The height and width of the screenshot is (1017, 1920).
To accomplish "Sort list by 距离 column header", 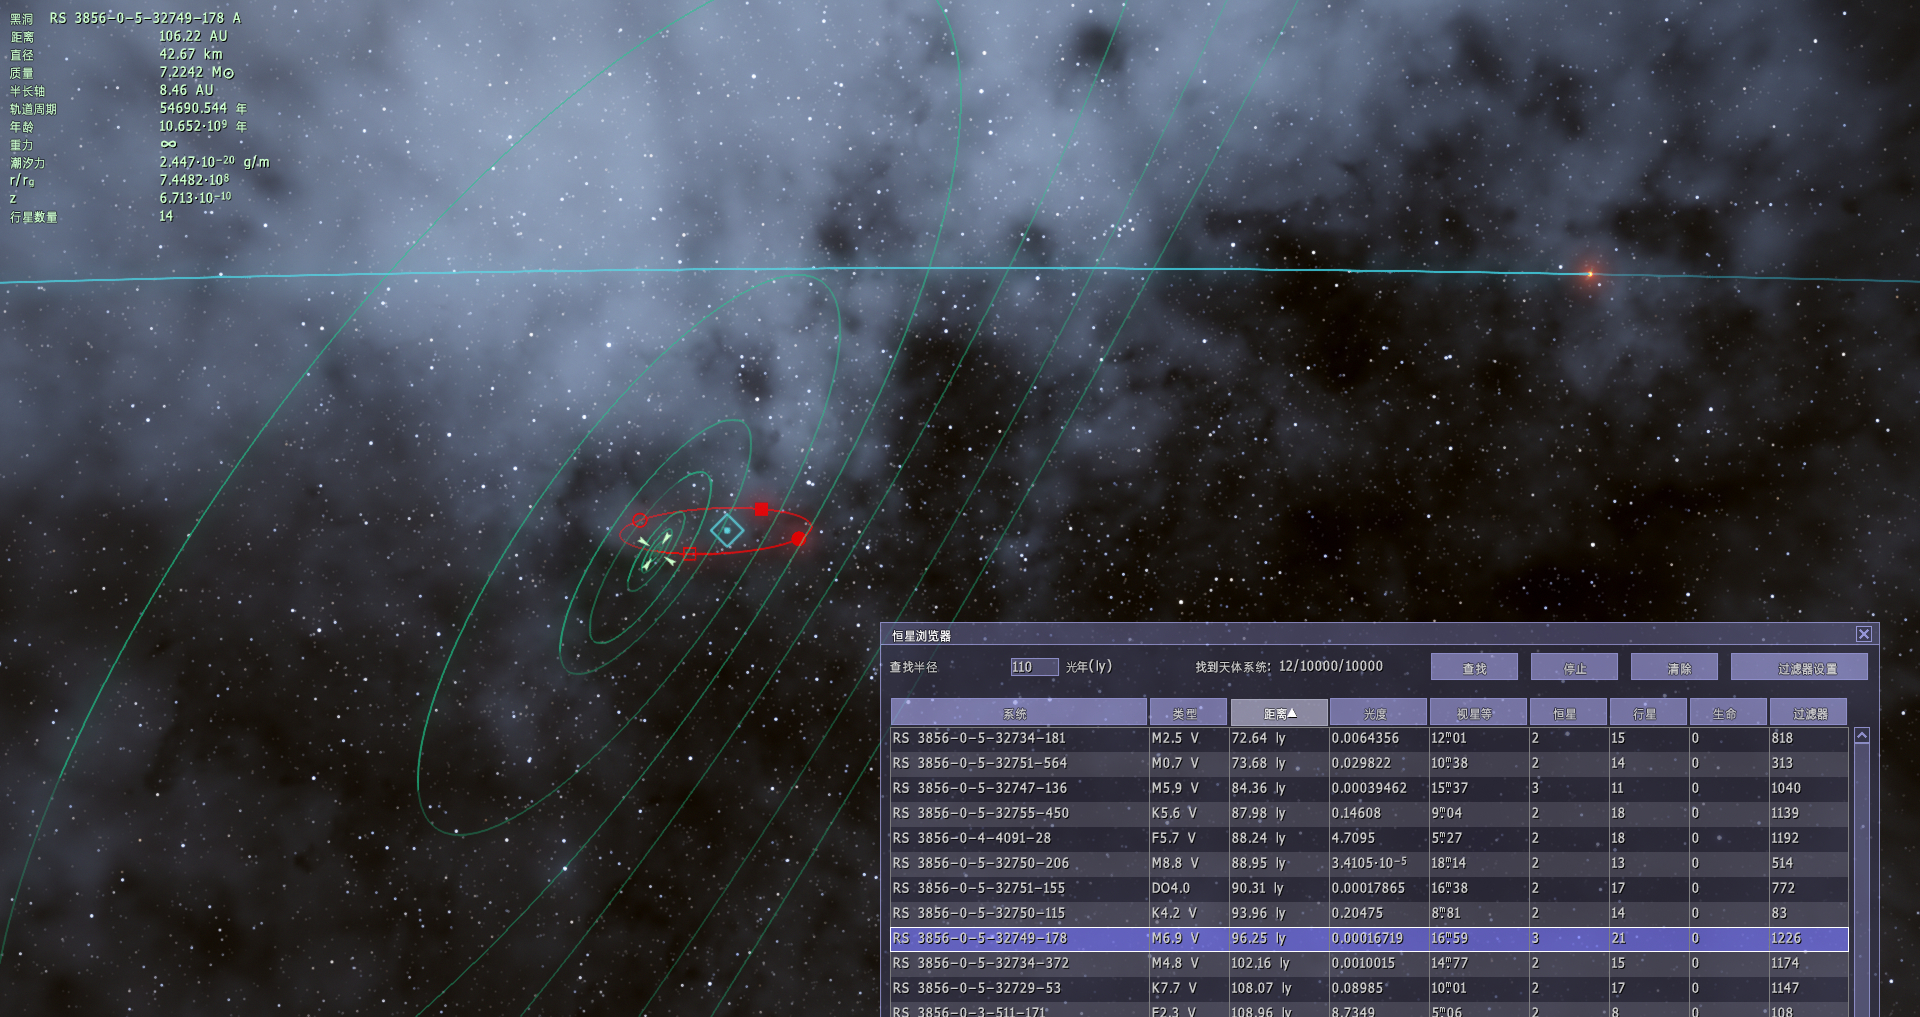I will coord(1279,713).
